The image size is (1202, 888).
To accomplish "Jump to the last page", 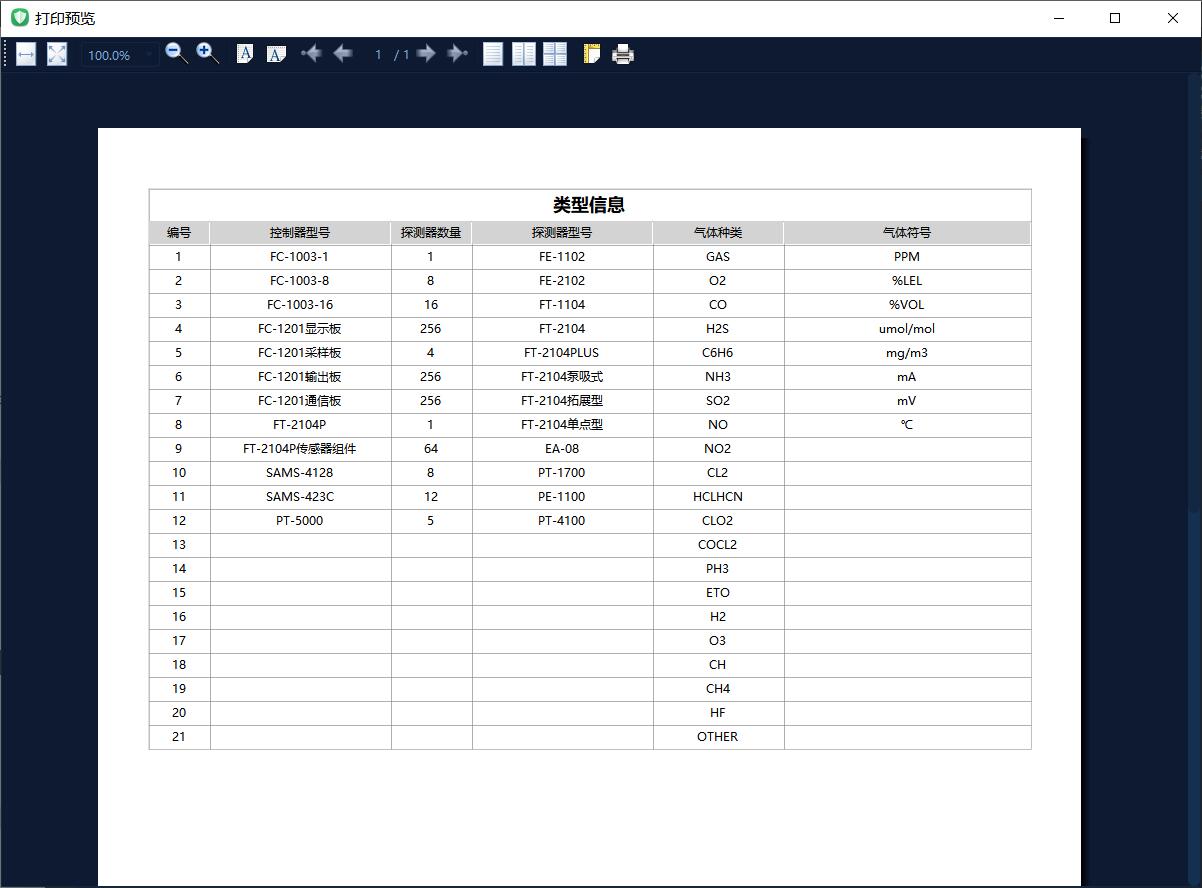I will click(457, 54).
